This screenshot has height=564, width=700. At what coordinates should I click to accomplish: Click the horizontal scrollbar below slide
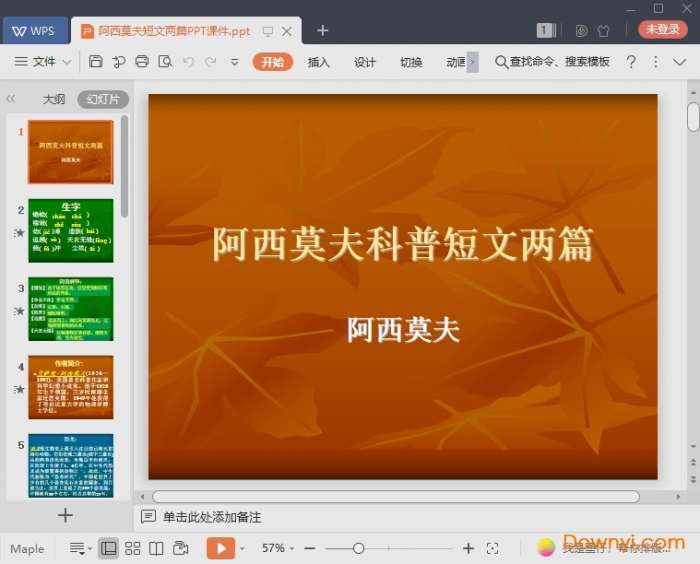pos(396,496)
